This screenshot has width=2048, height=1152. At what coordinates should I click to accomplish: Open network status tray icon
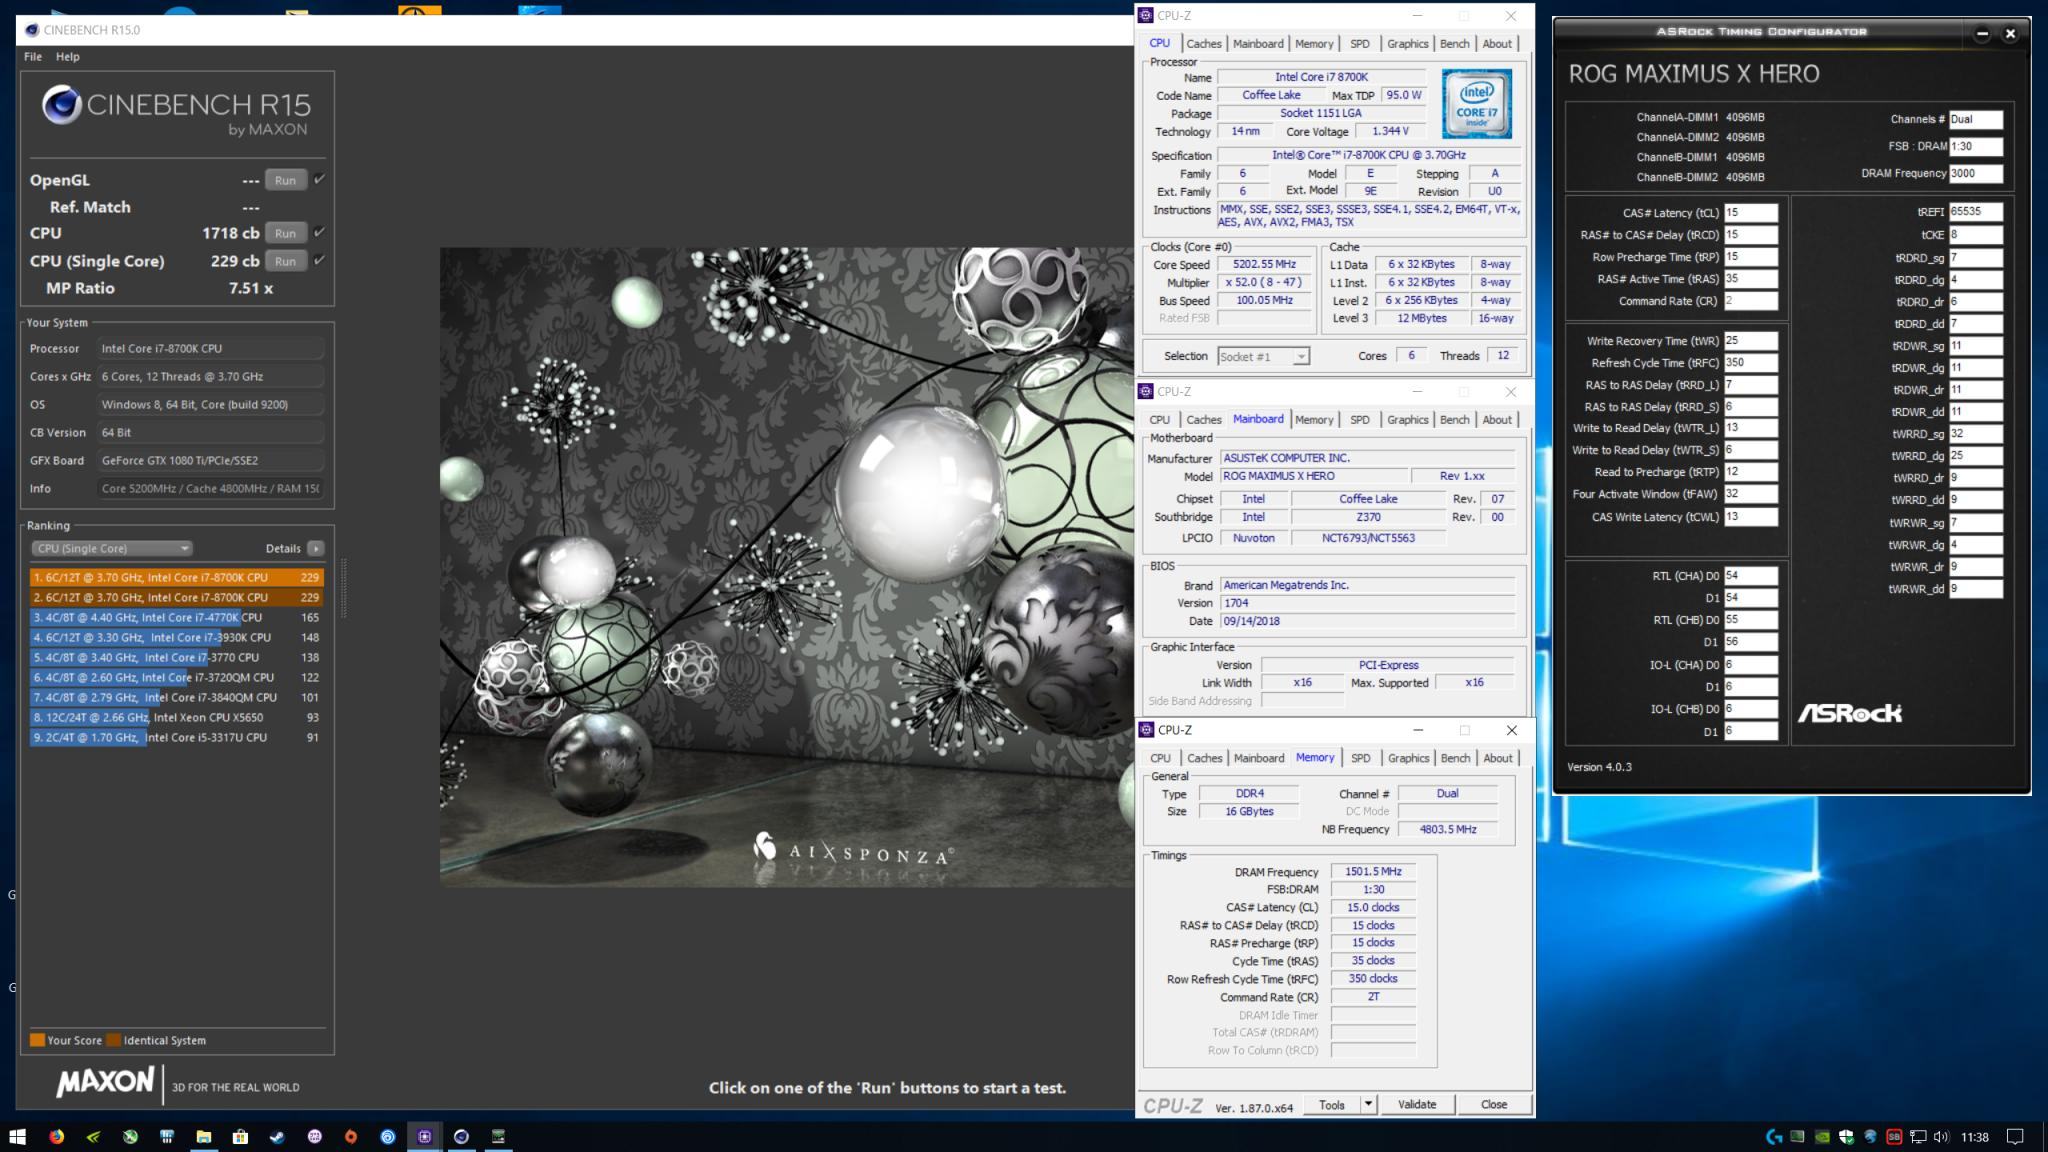(x=1918, y=1137)
